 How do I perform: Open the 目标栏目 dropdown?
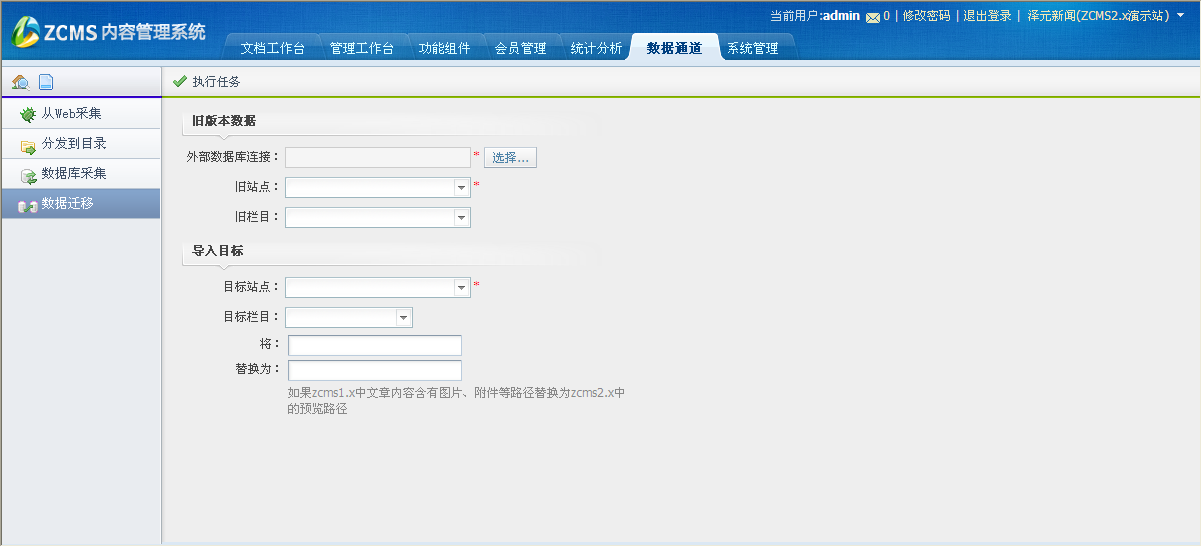pos(403,318)
